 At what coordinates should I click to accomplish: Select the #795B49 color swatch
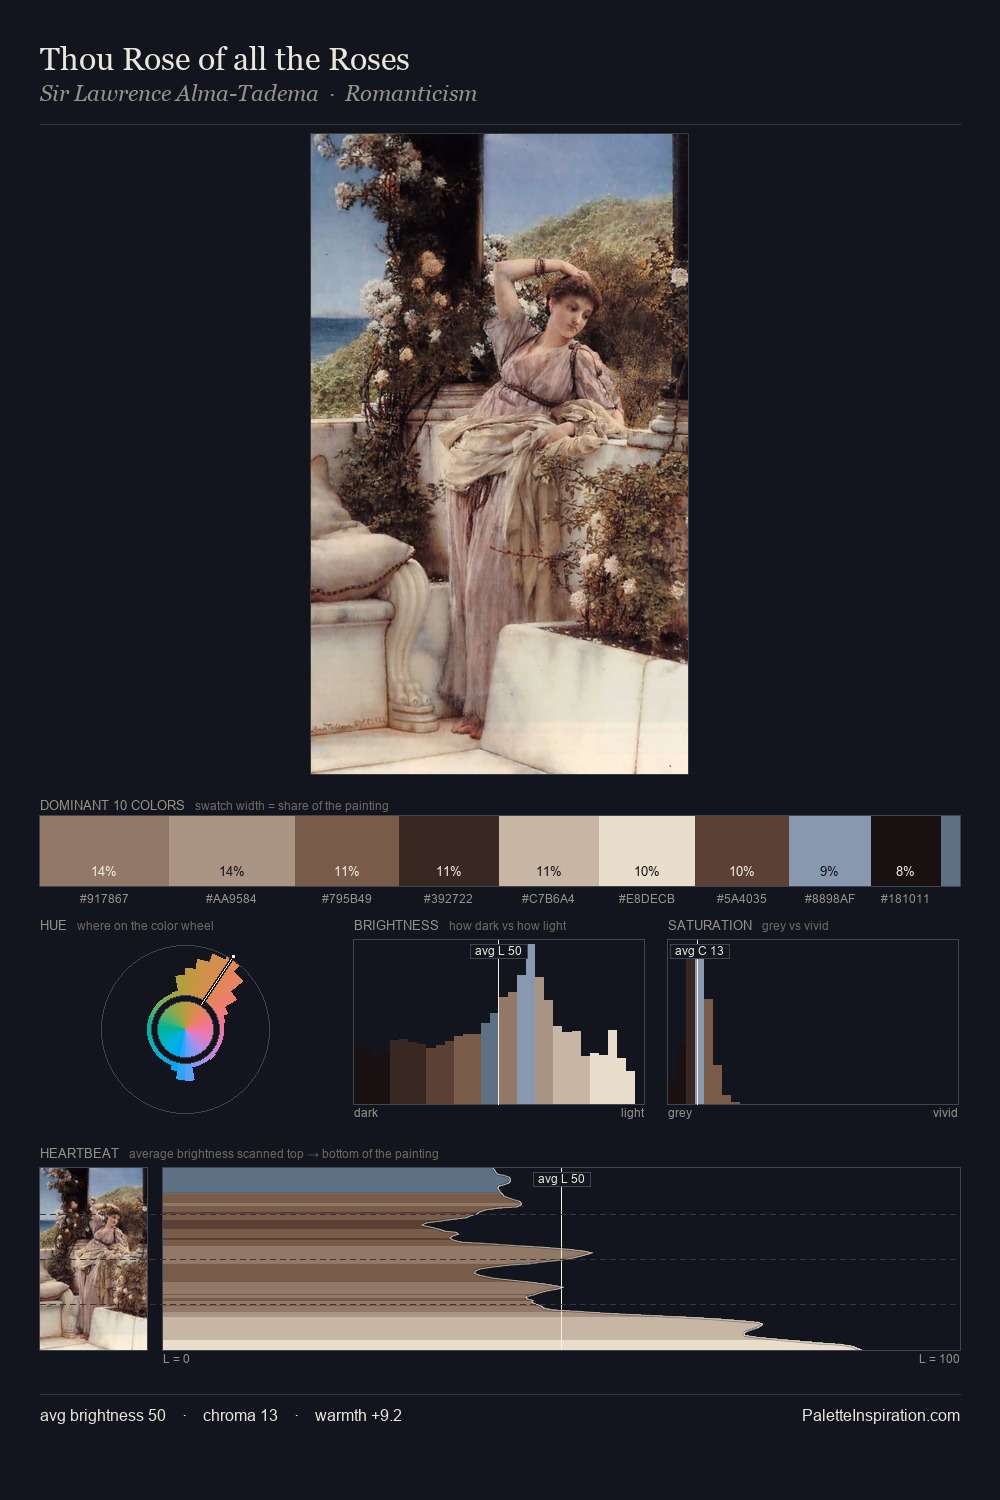click(347, 851)
